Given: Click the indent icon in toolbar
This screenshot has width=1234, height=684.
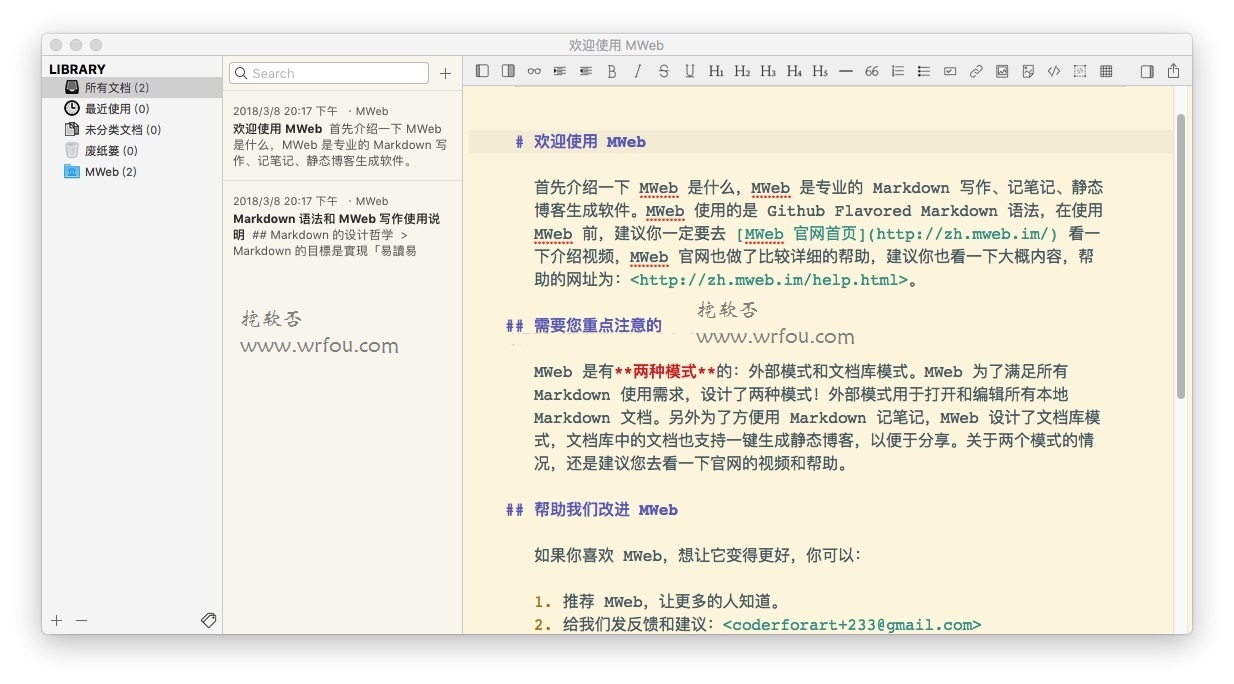Looking at the screenshot, I should [x=560, y=71].
